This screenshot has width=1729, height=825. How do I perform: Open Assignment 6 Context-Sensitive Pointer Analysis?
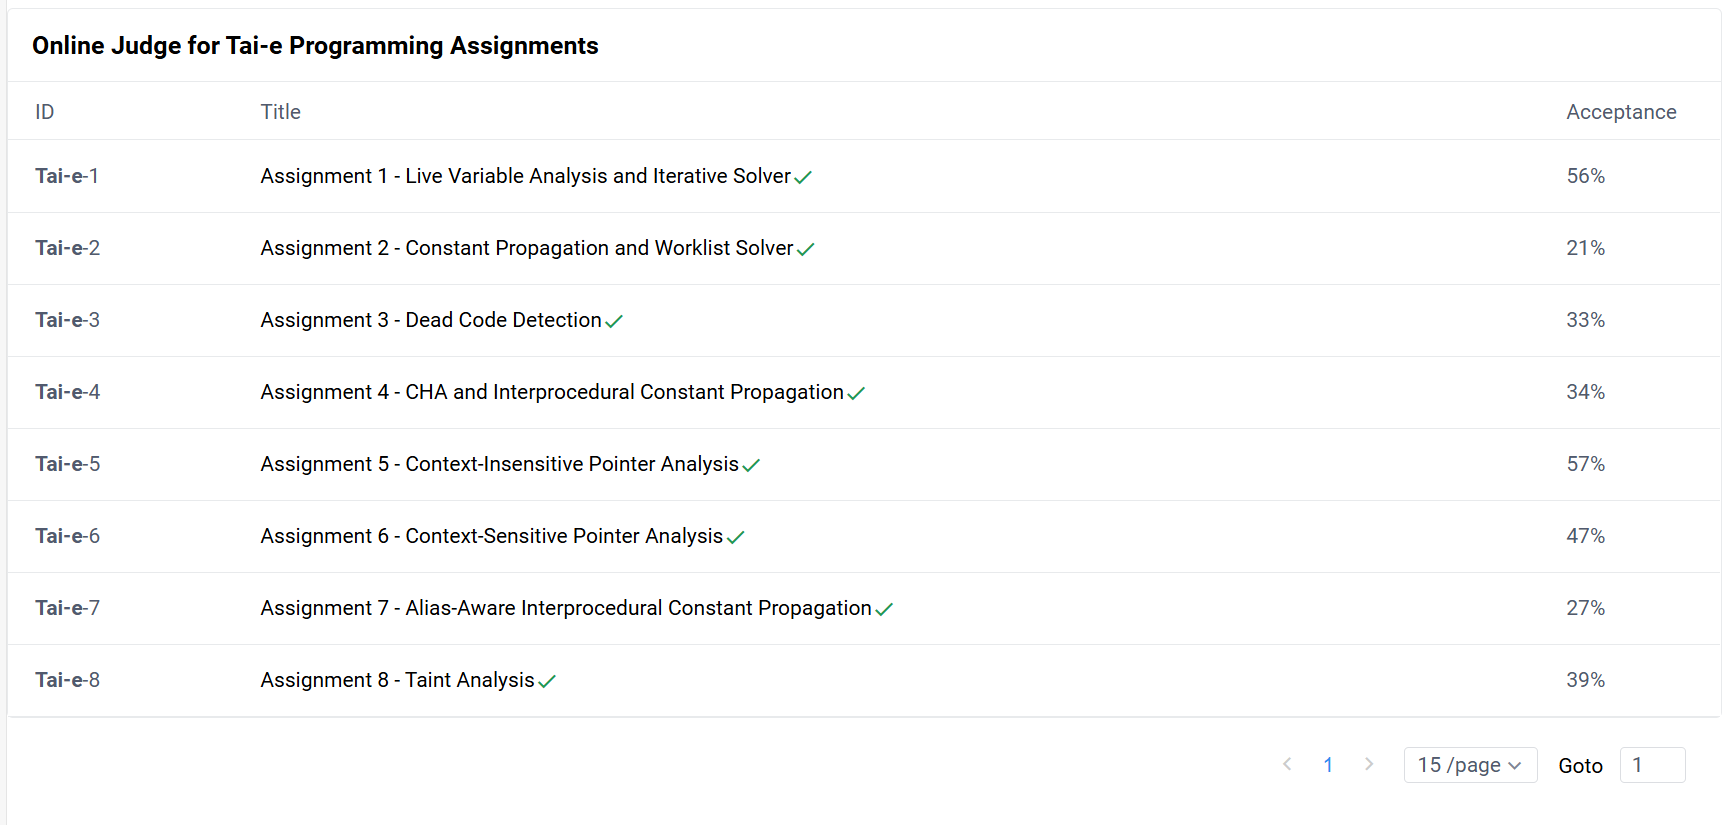tap(492, 536)
